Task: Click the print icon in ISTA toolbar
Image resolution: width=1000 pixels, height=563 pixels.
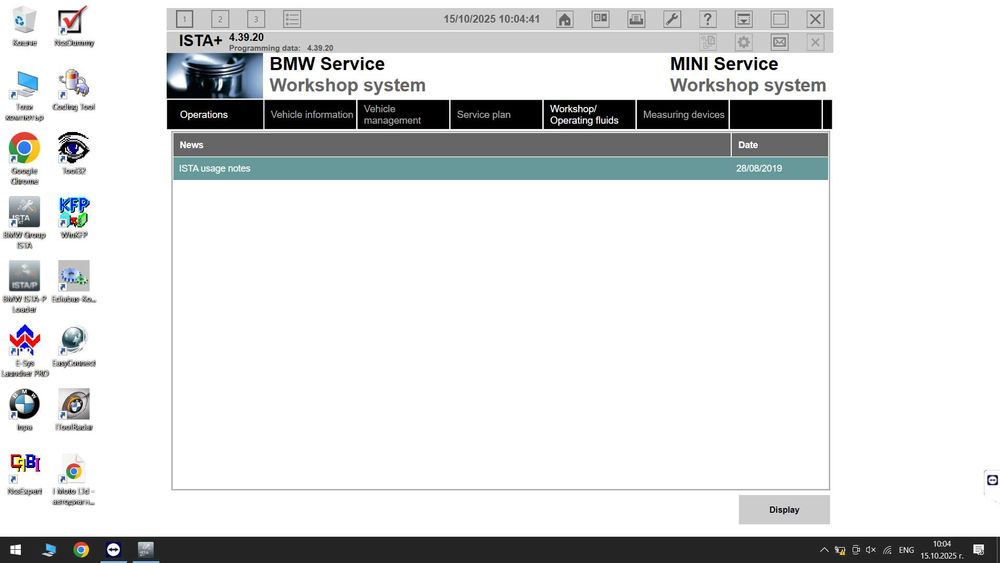Action: pyautogui.click(x=636, y=19)
